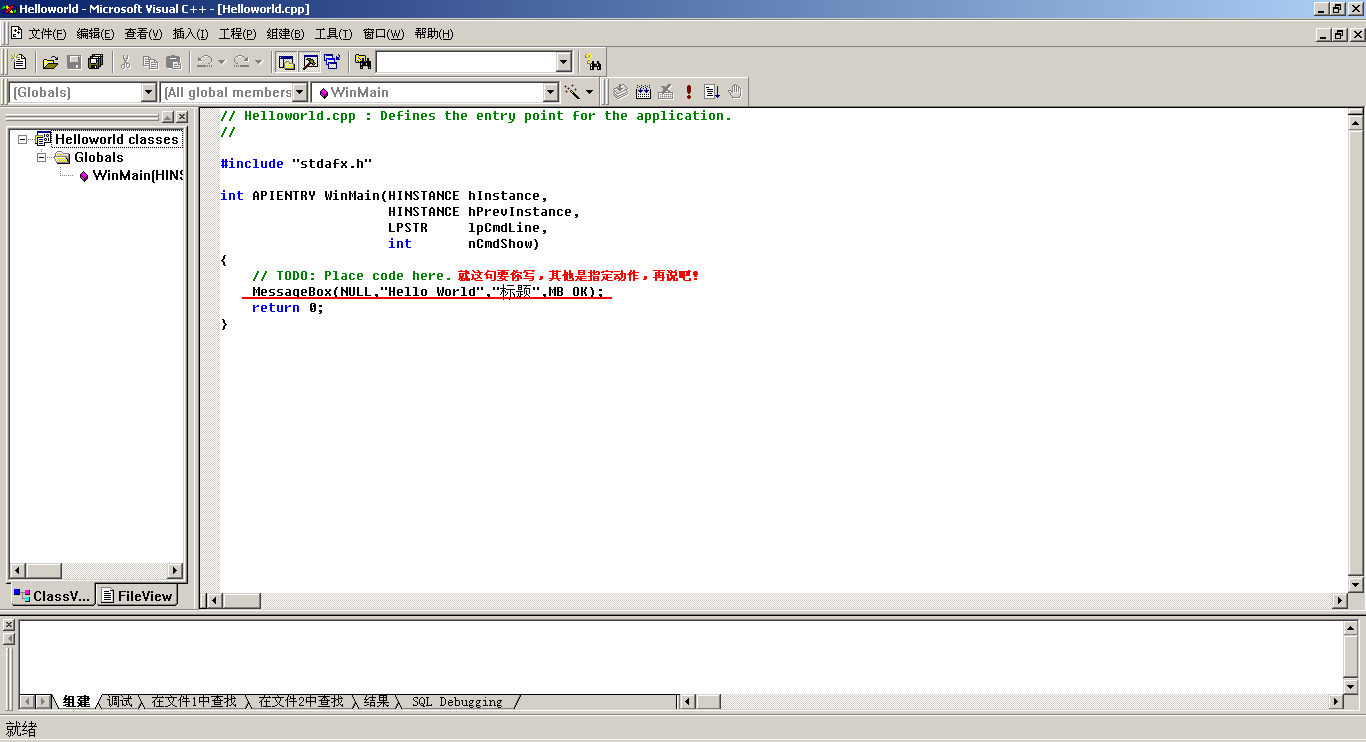Switch to 调试 output tab
The width and height of the screenshot is (1366, 742).
pyautogui.click(x=120, y=702)
